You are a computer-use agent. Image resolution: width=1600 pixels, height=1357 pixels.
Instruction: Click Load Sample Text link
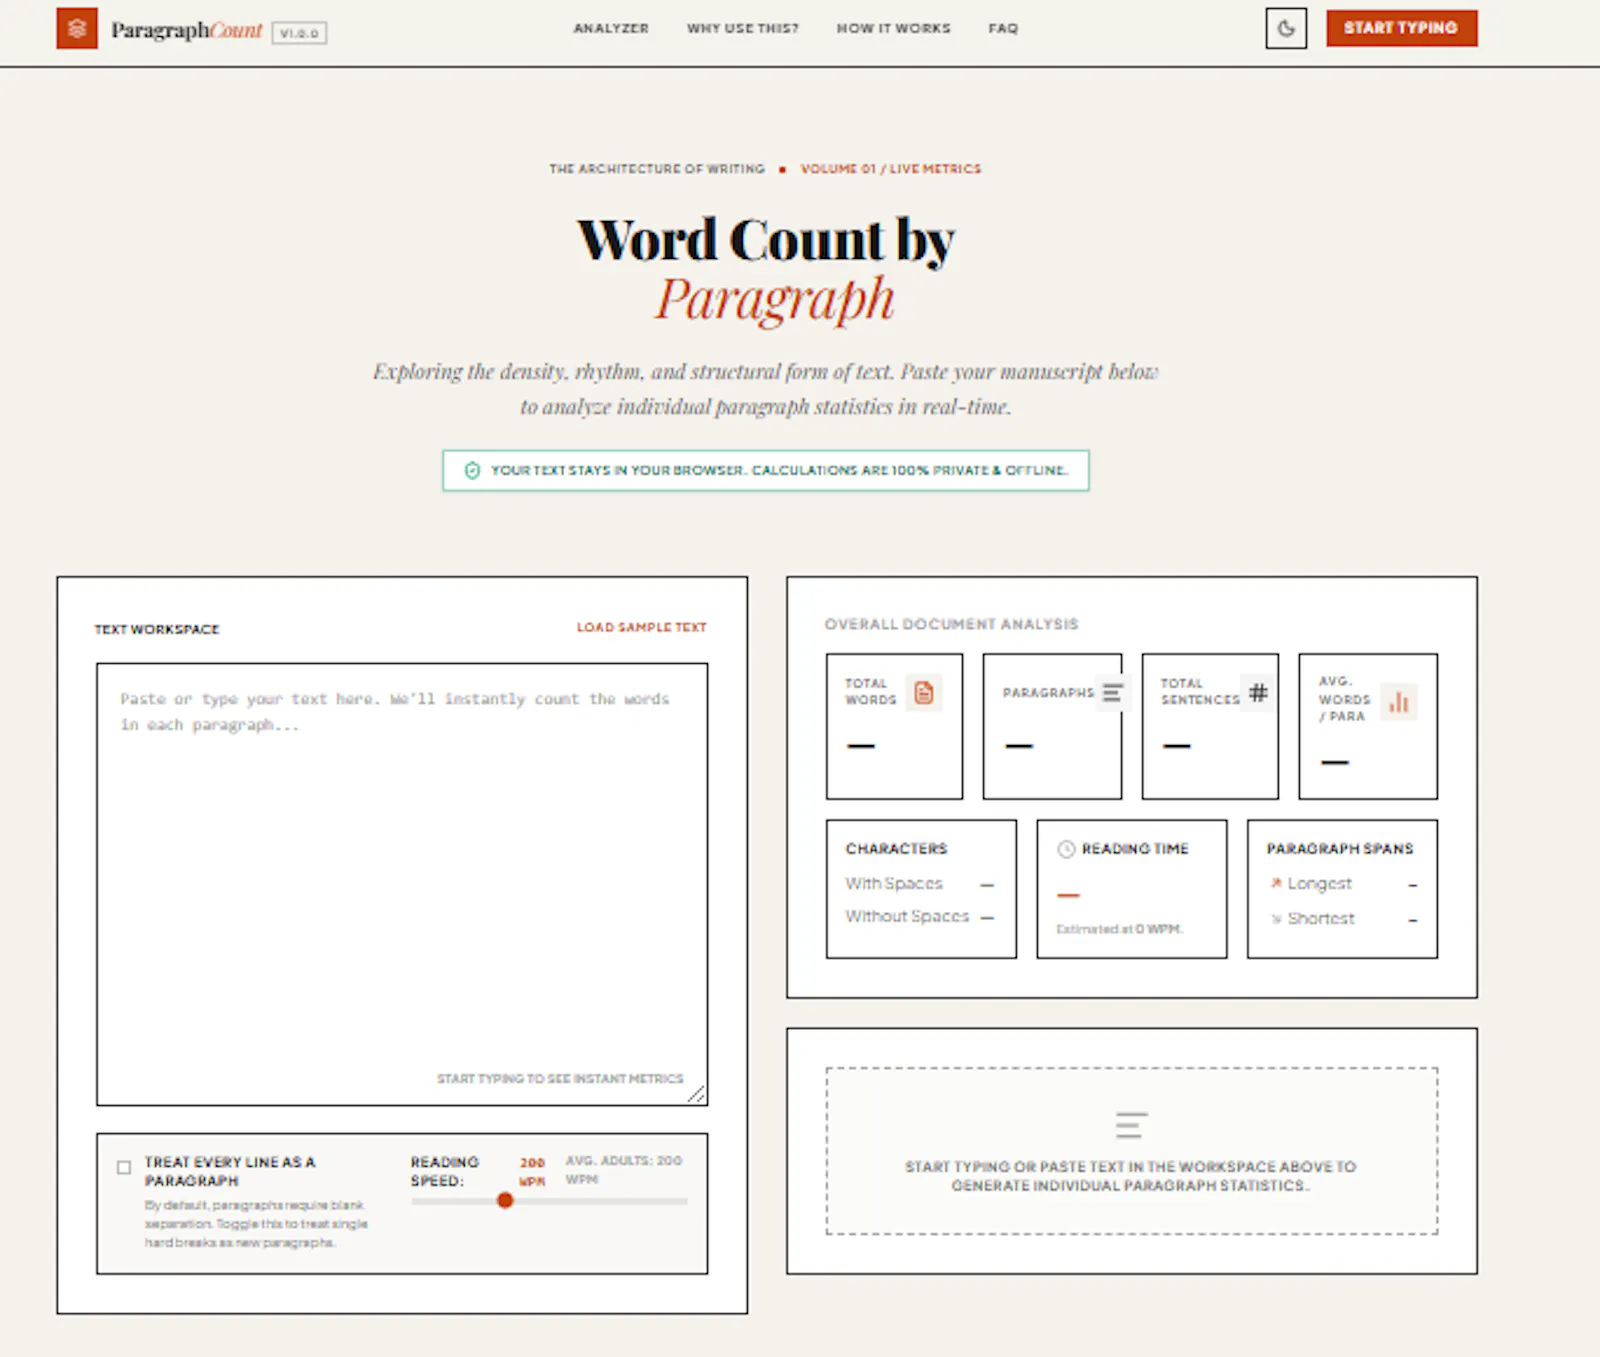[642, 627]
